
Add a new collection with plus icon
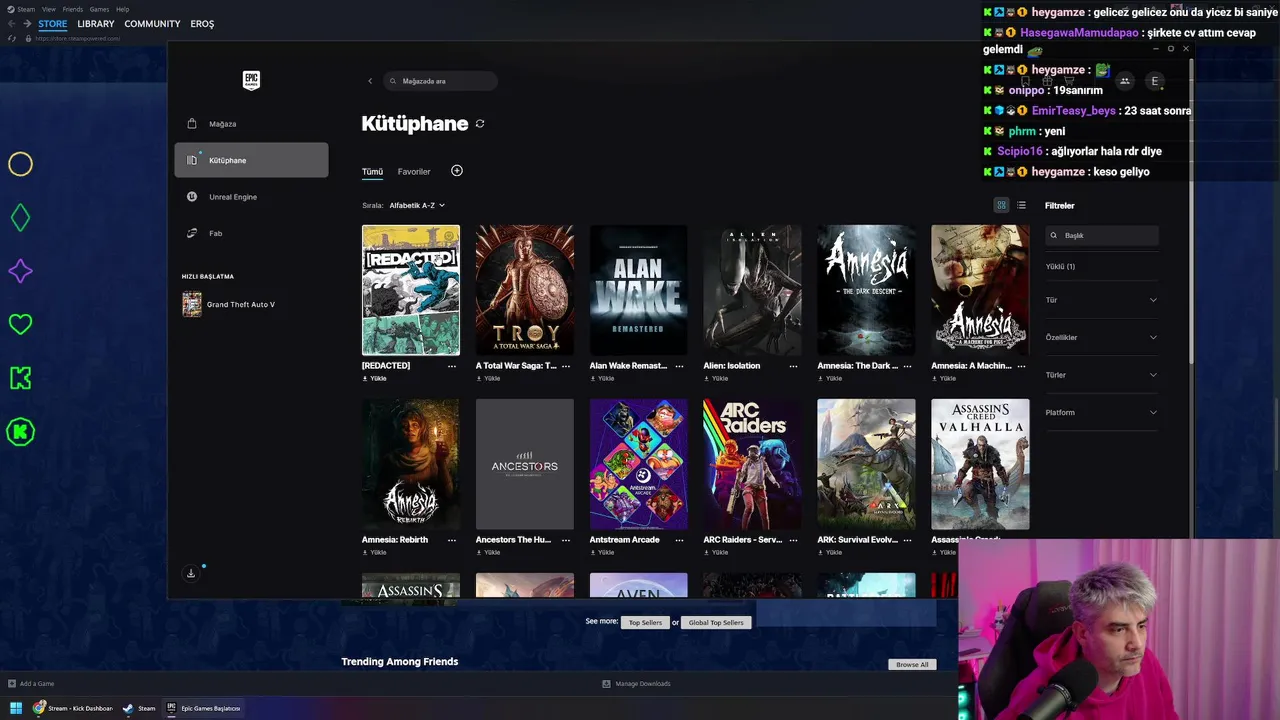click(457, 171)
